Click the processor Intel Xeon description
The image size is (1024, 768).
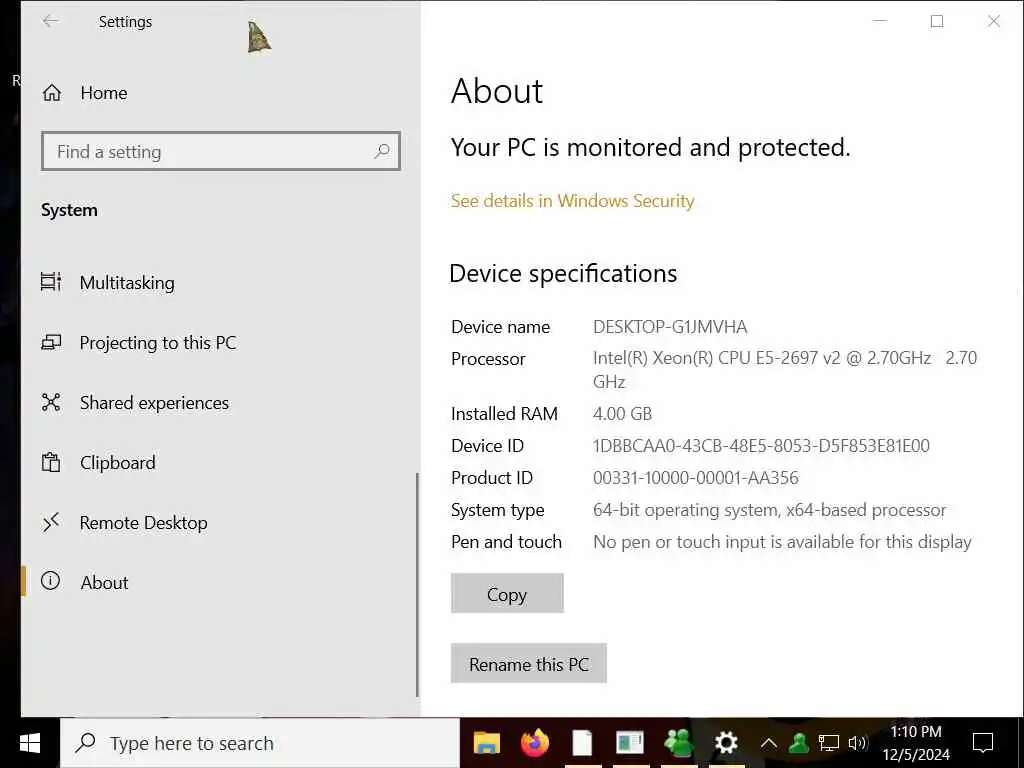click(x=785, y=370)
